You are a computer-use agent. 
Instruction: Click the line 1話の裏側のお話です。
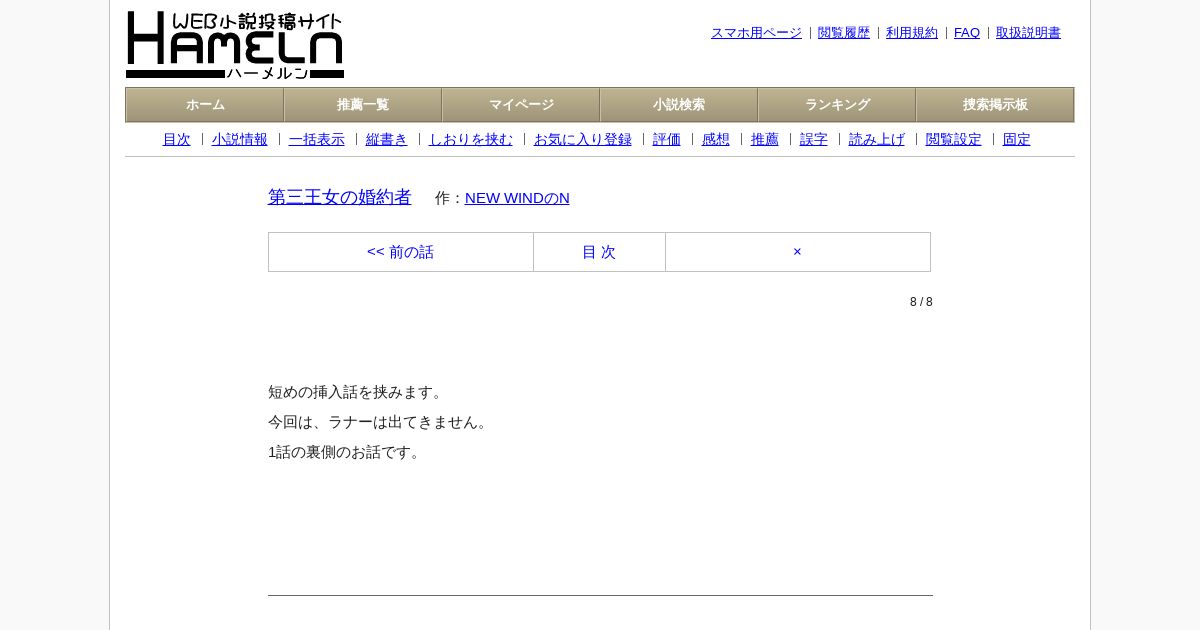tap(347, 452)
